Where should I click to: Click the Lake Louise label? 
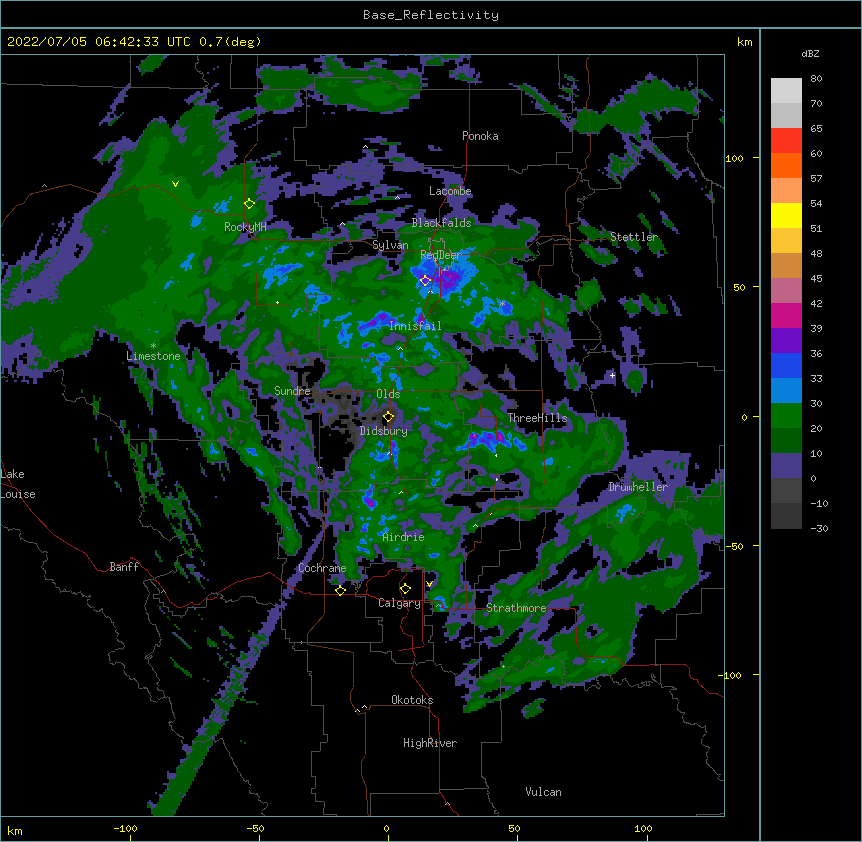coord(18,484)
